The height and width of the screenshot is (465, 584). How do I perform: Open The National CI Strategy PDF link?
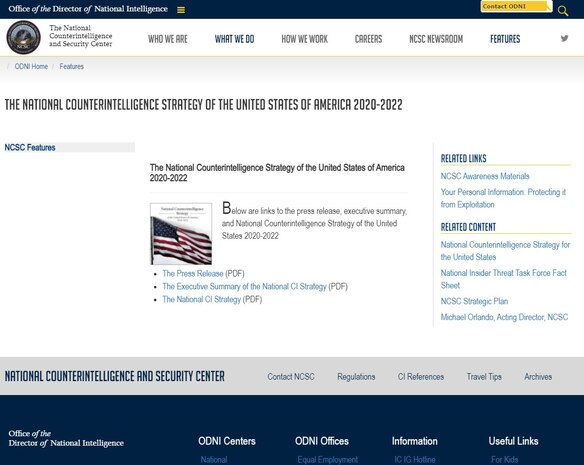point(201,300)
